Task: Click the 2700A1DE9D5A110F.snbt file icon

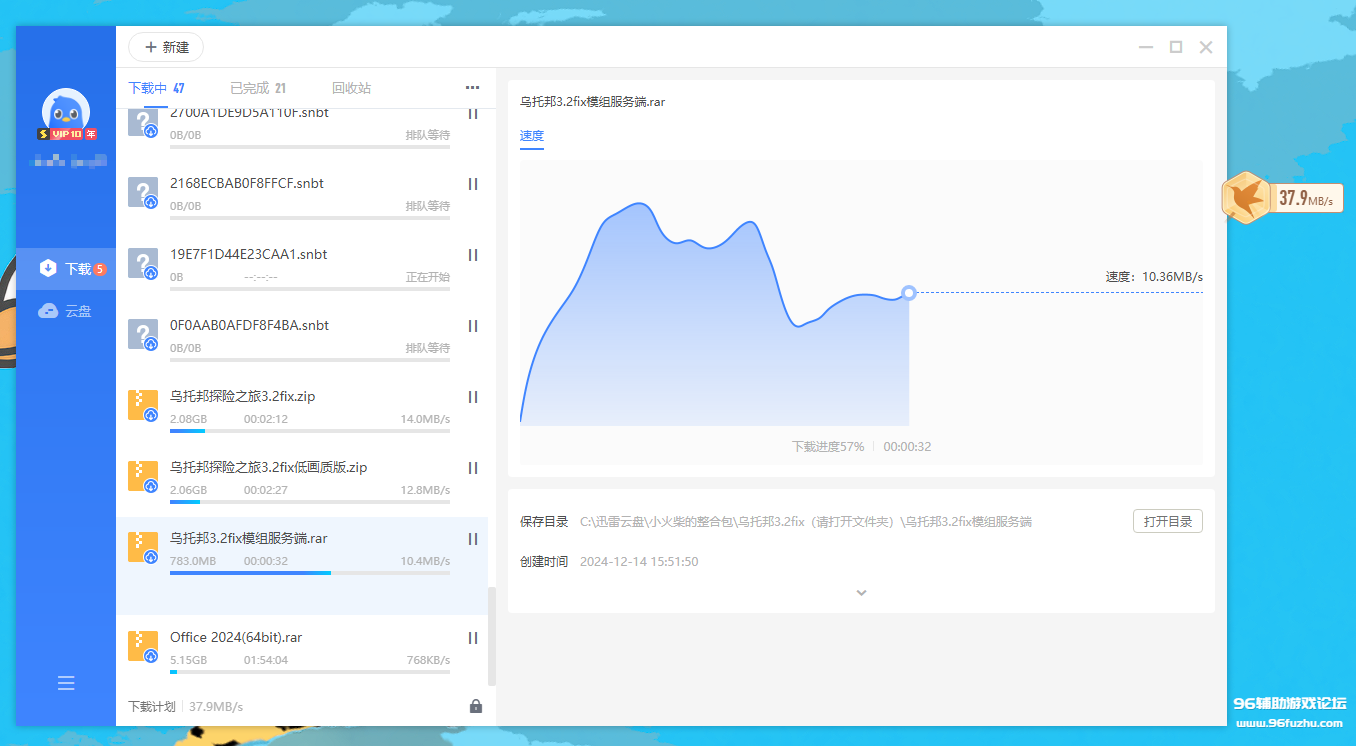Action: [143, 123]
